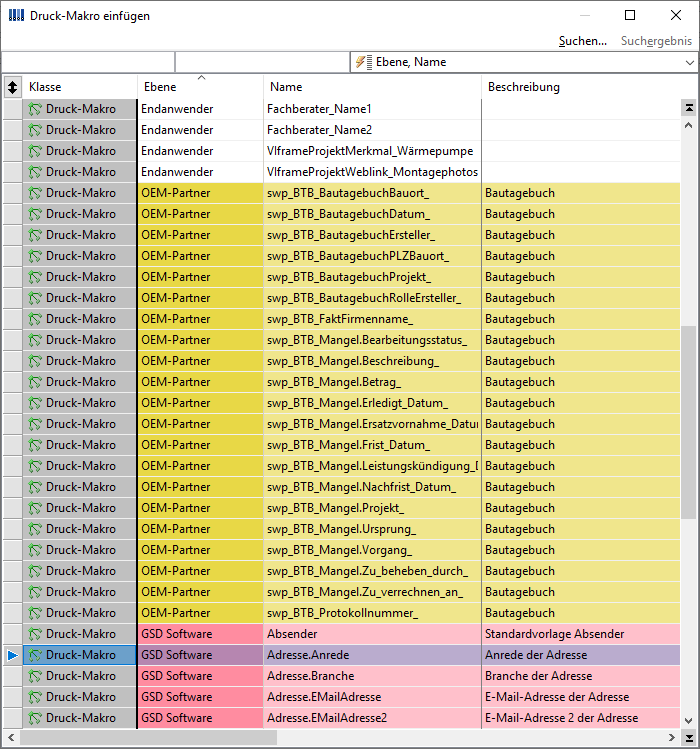Image resolution: width=700 pixels, height=749 pixels.
Task: Click the Klasse column header
Action: 80,87
